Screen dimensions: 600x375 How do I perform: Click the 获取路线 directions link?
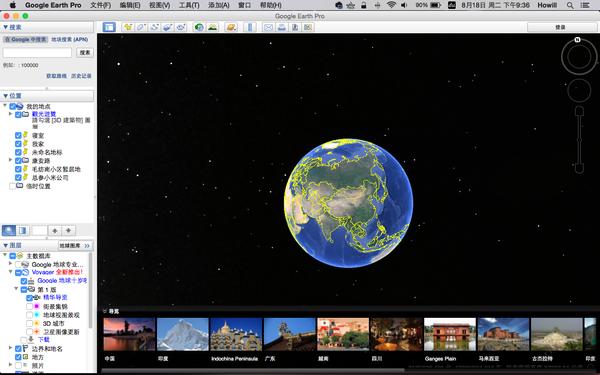(x=57, y=76)
